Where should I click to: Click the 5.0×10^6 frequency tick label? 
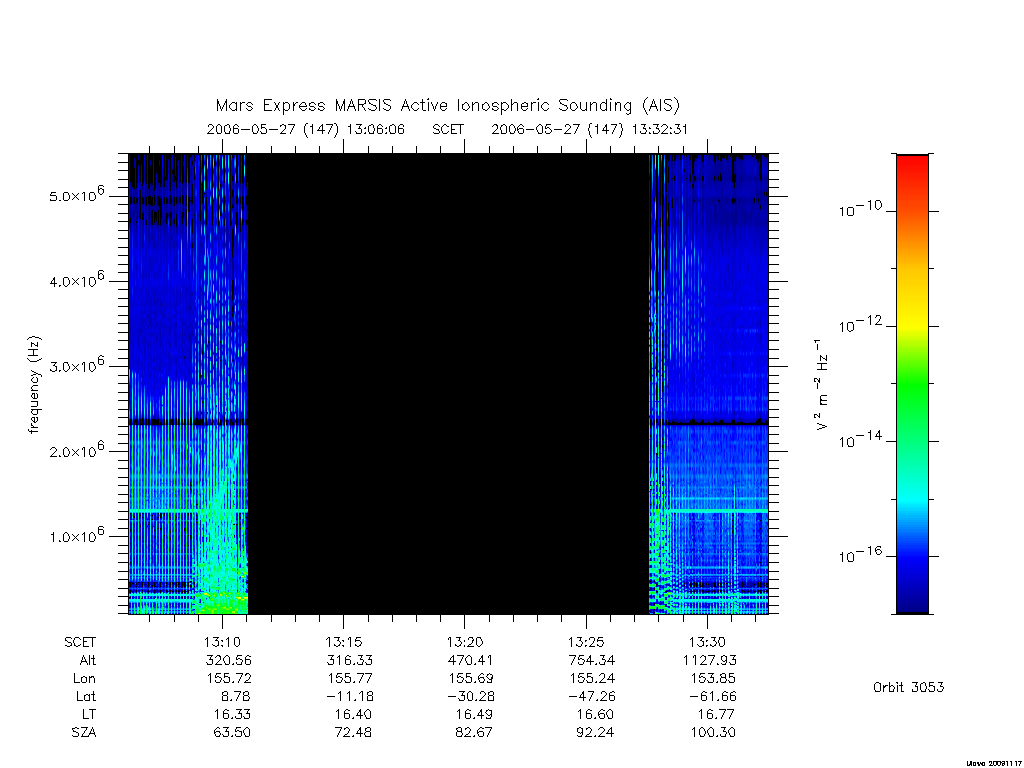click(x=76, y=195)
